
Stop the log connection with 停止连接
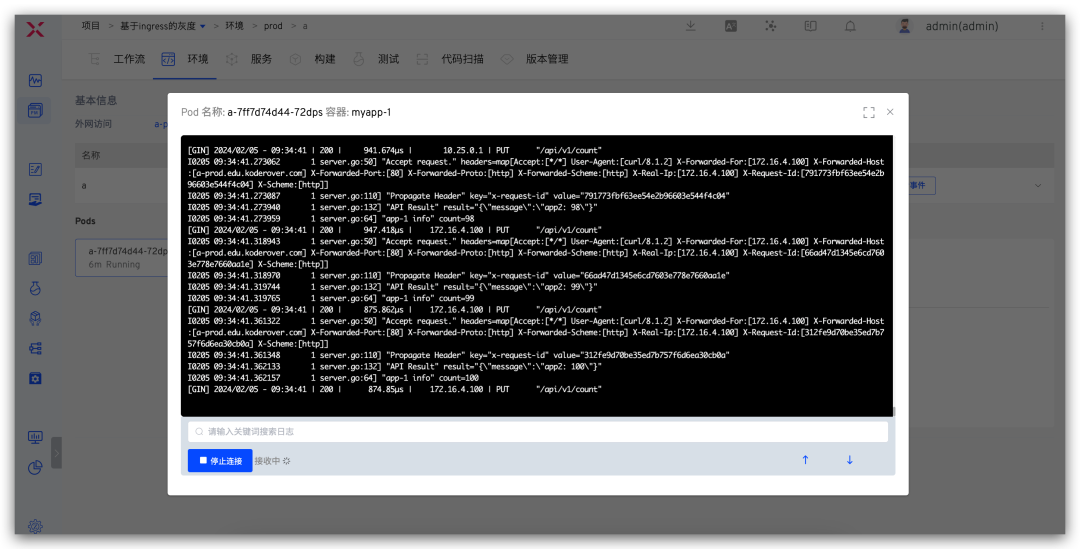pyautogui.click(x=220, y=461)
